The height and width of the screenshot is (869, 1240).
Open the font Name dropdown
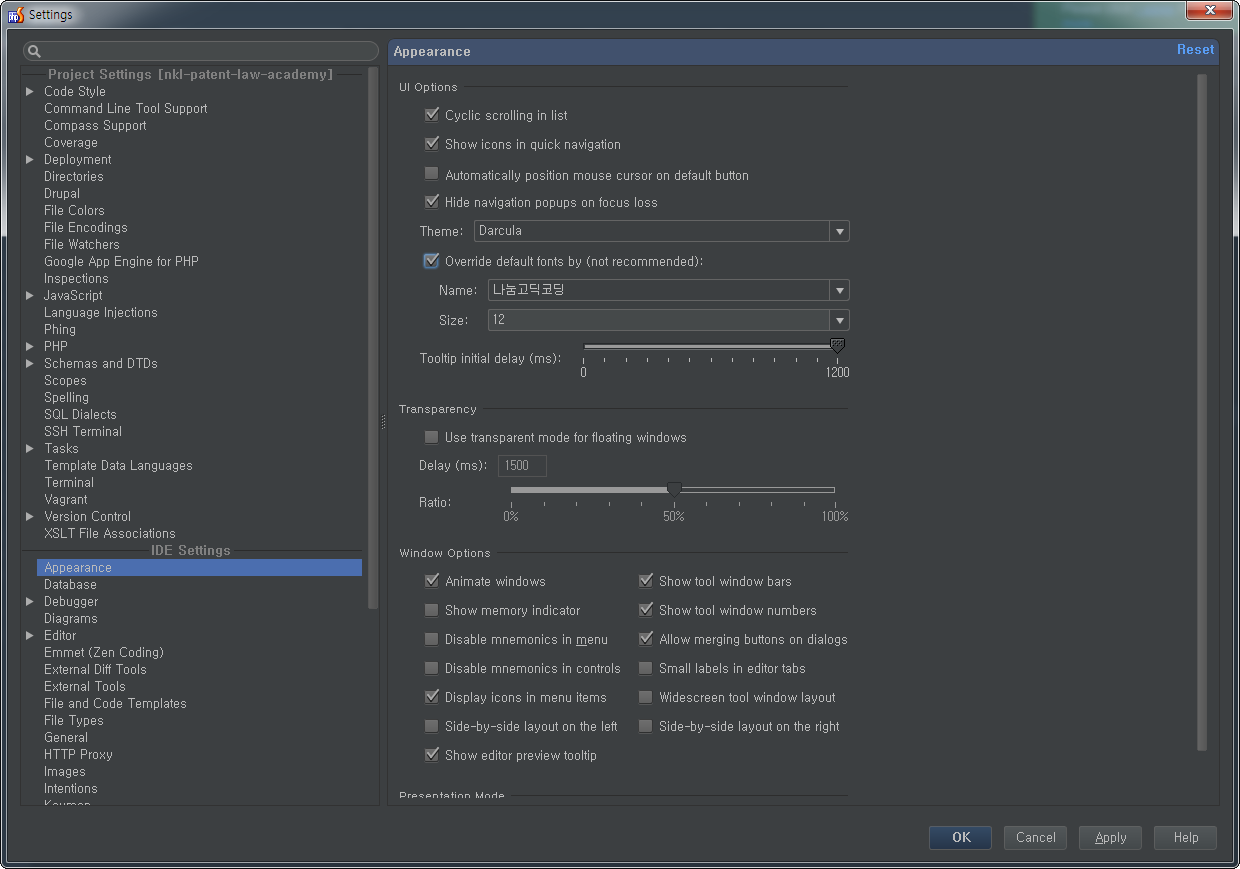(669, 290)
